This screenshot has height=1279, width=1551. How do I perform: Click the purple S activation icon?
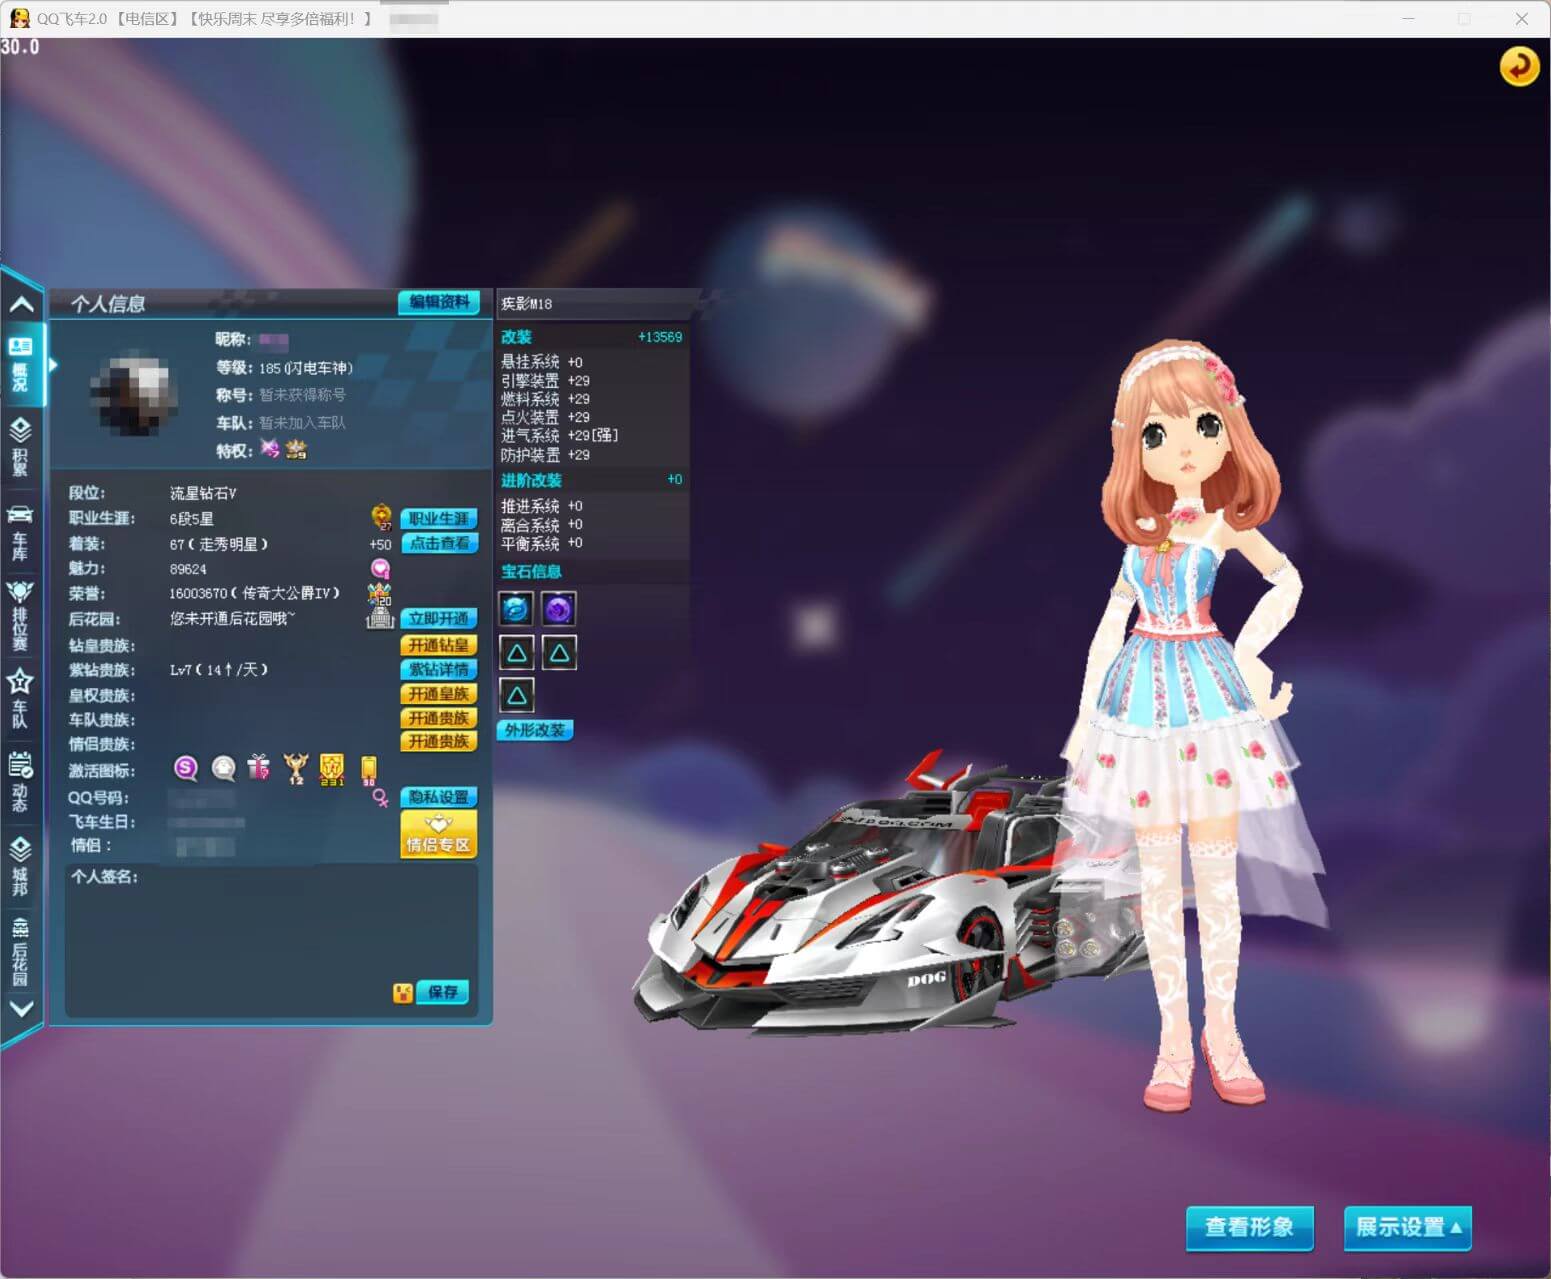[185, 768]
